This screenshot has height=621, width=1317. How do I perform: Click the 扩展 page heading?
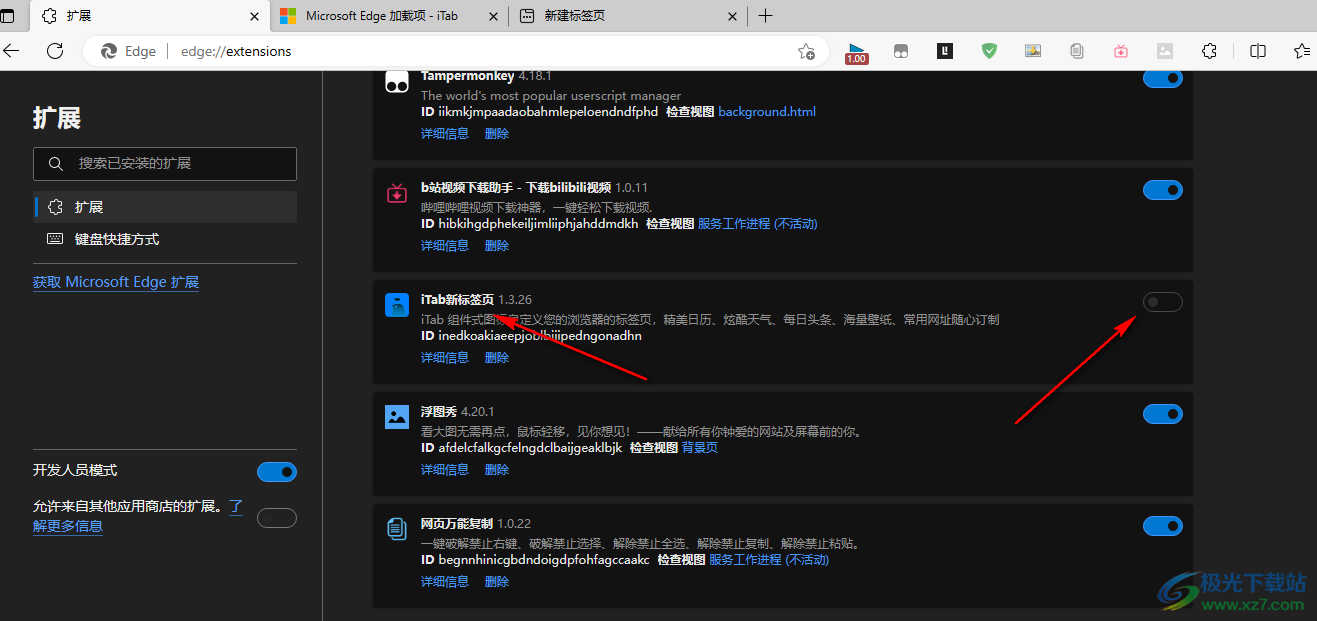click(x=57, y=118)
